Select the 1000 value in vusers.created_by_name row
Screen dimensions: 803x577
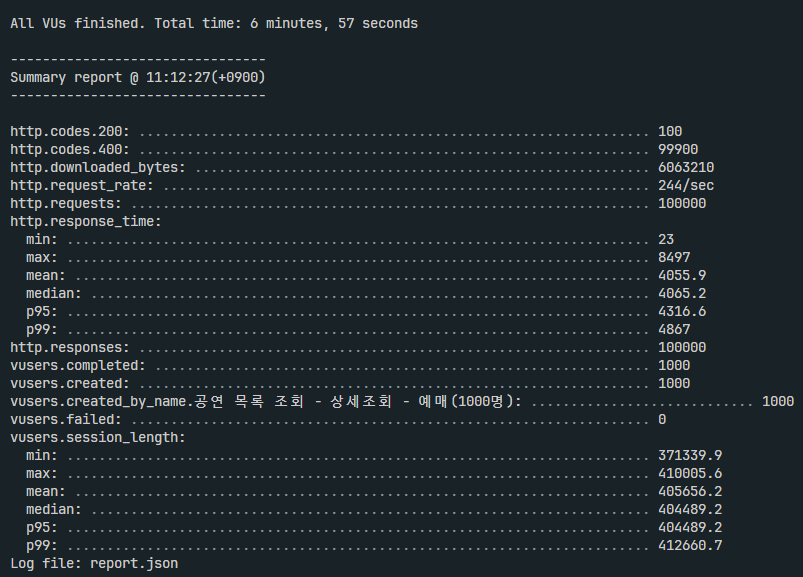pos(778,401)
